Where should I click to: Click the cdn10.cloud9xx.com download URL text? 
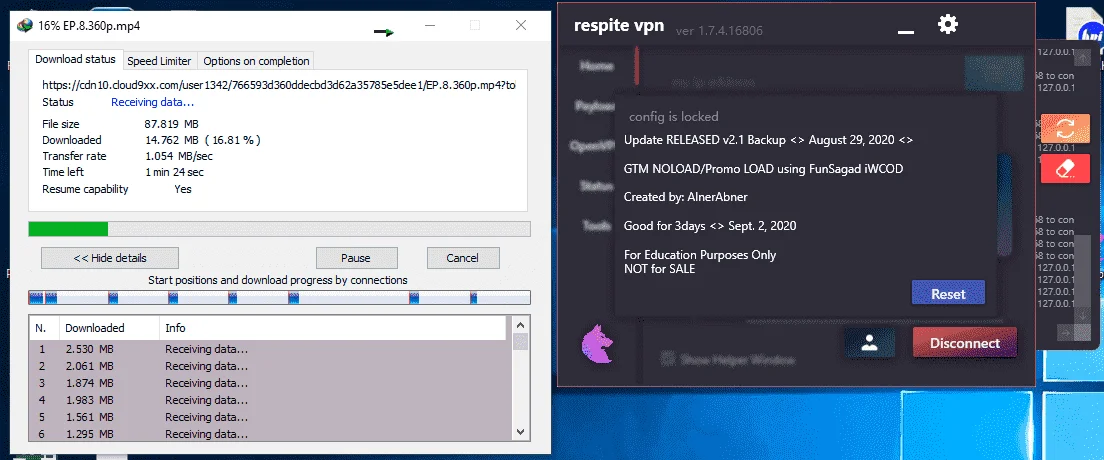coord(279,85)
